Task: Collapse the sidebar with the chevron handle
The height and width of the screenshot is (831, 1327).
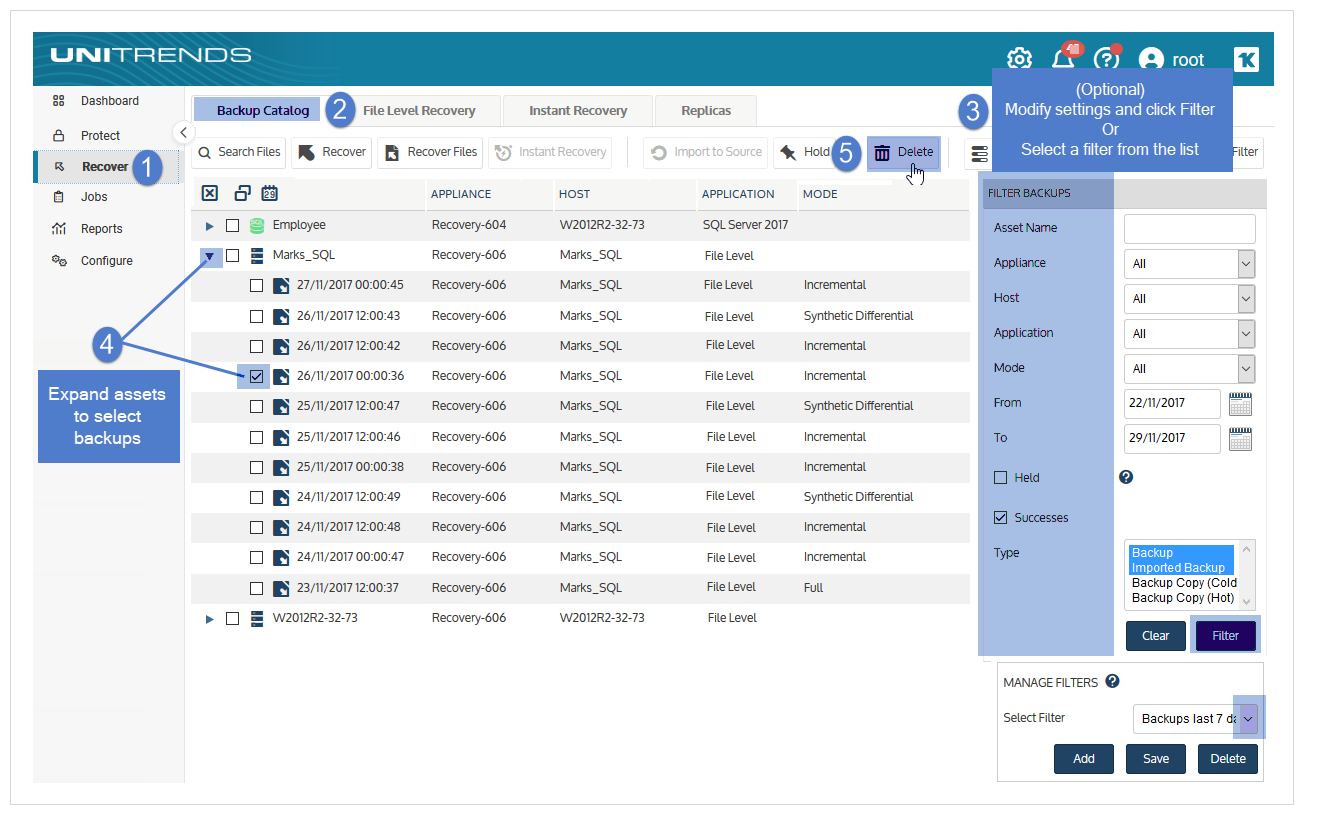Action: (183, 132)
